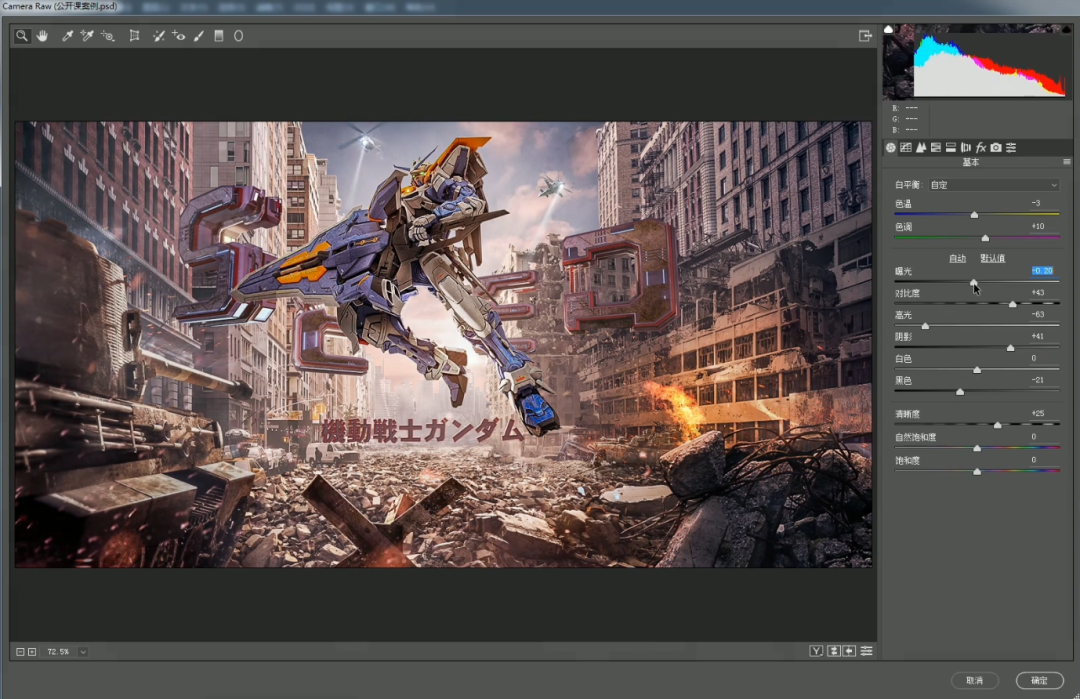The width and height of the screenshot is (1080, 699).
Task: Click the contrast slider handle
Action: pyautogui.click(x=1012, y=304)
